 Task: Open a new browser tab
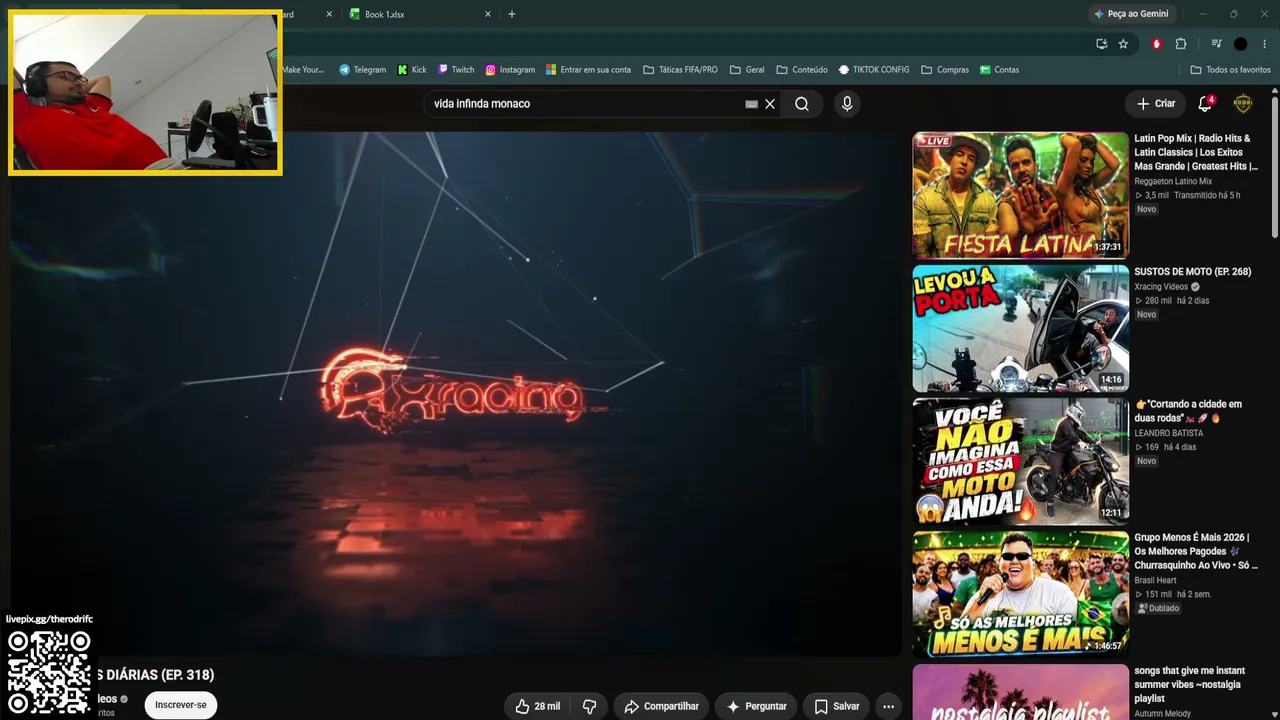pyautogui.click(x=512, y=14)
